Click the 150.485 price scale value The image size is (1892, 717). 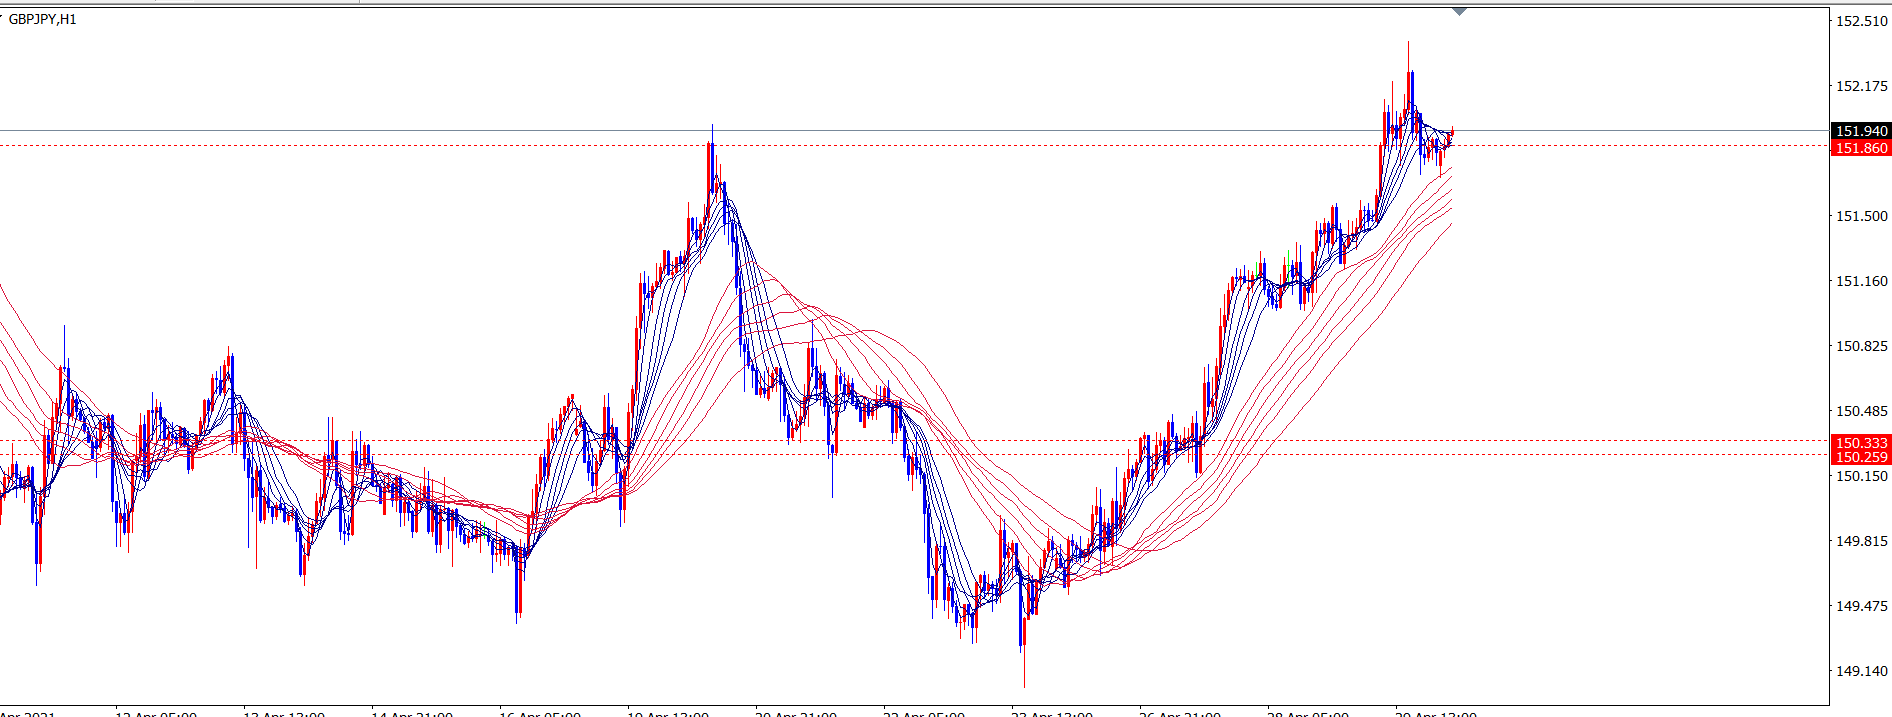(1861, 411)
